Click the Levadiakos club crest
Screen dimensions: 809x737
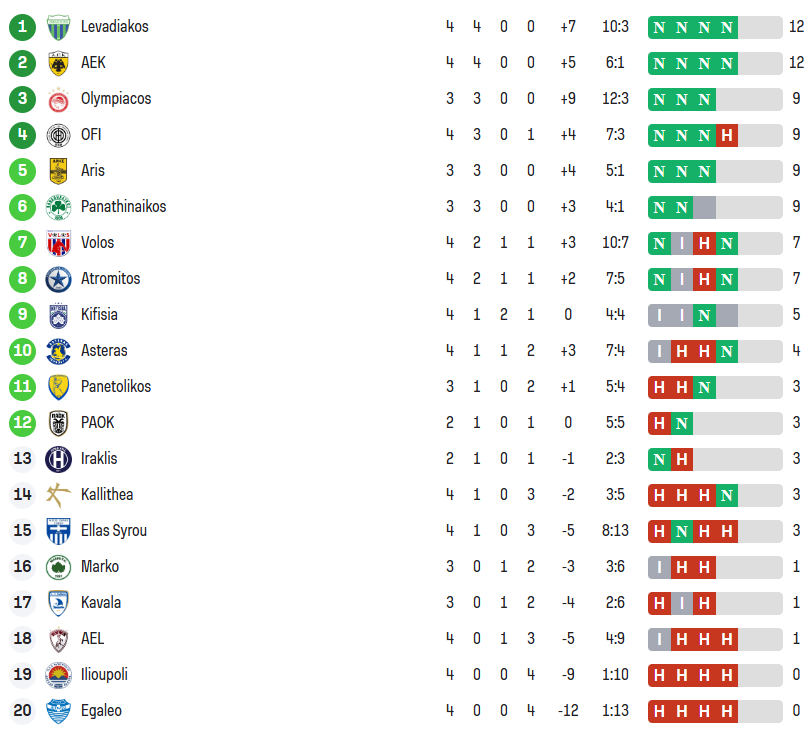[x=59, y=27]
